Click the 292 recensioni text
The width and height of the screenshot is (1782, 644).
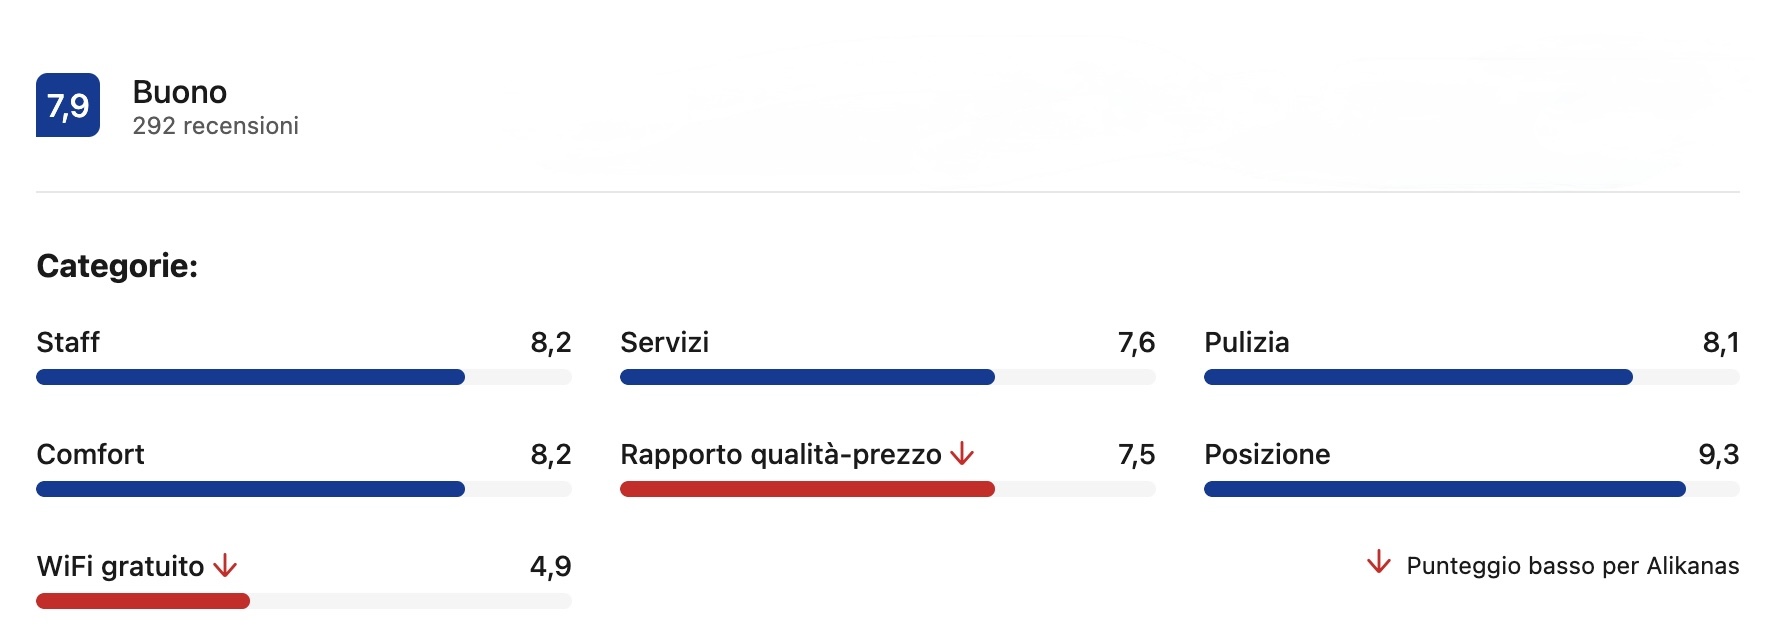[215, 126]
